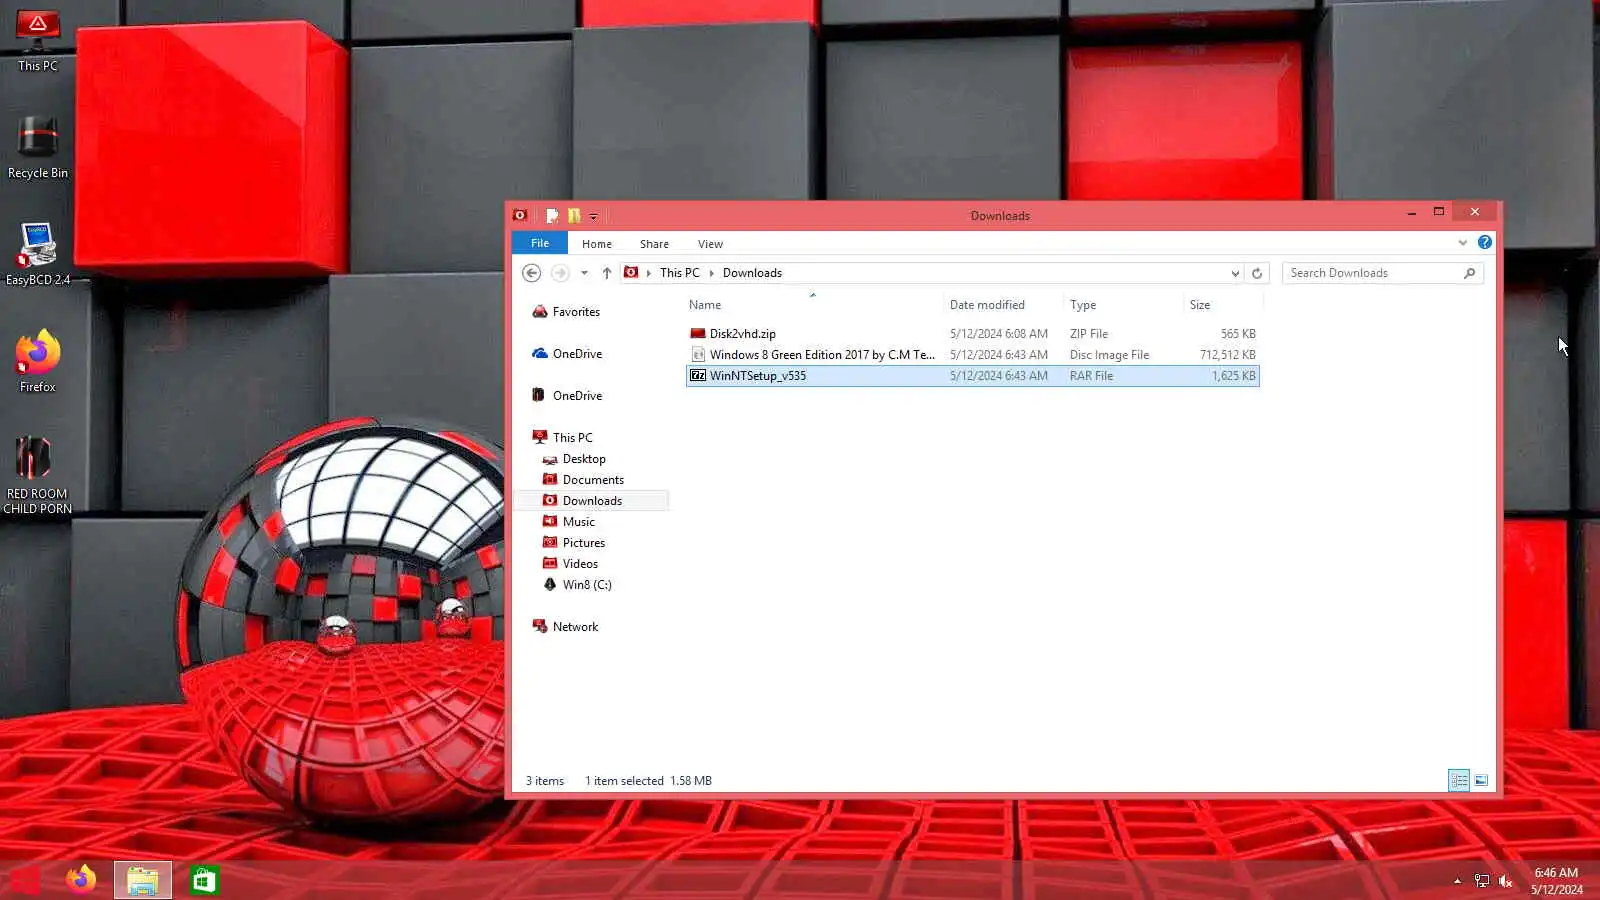Expand the ribbon with the chevron arrow
This screenshot has width=1600, height=900.
click(x=1462, y=243)
